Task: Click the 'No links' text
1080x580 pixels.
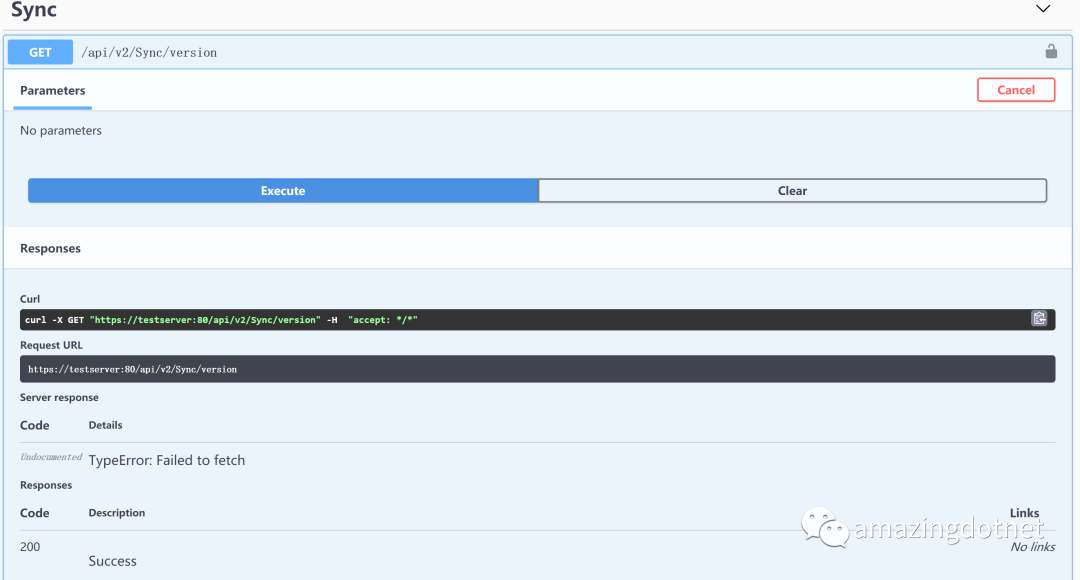Action: tap(1032, 547)
